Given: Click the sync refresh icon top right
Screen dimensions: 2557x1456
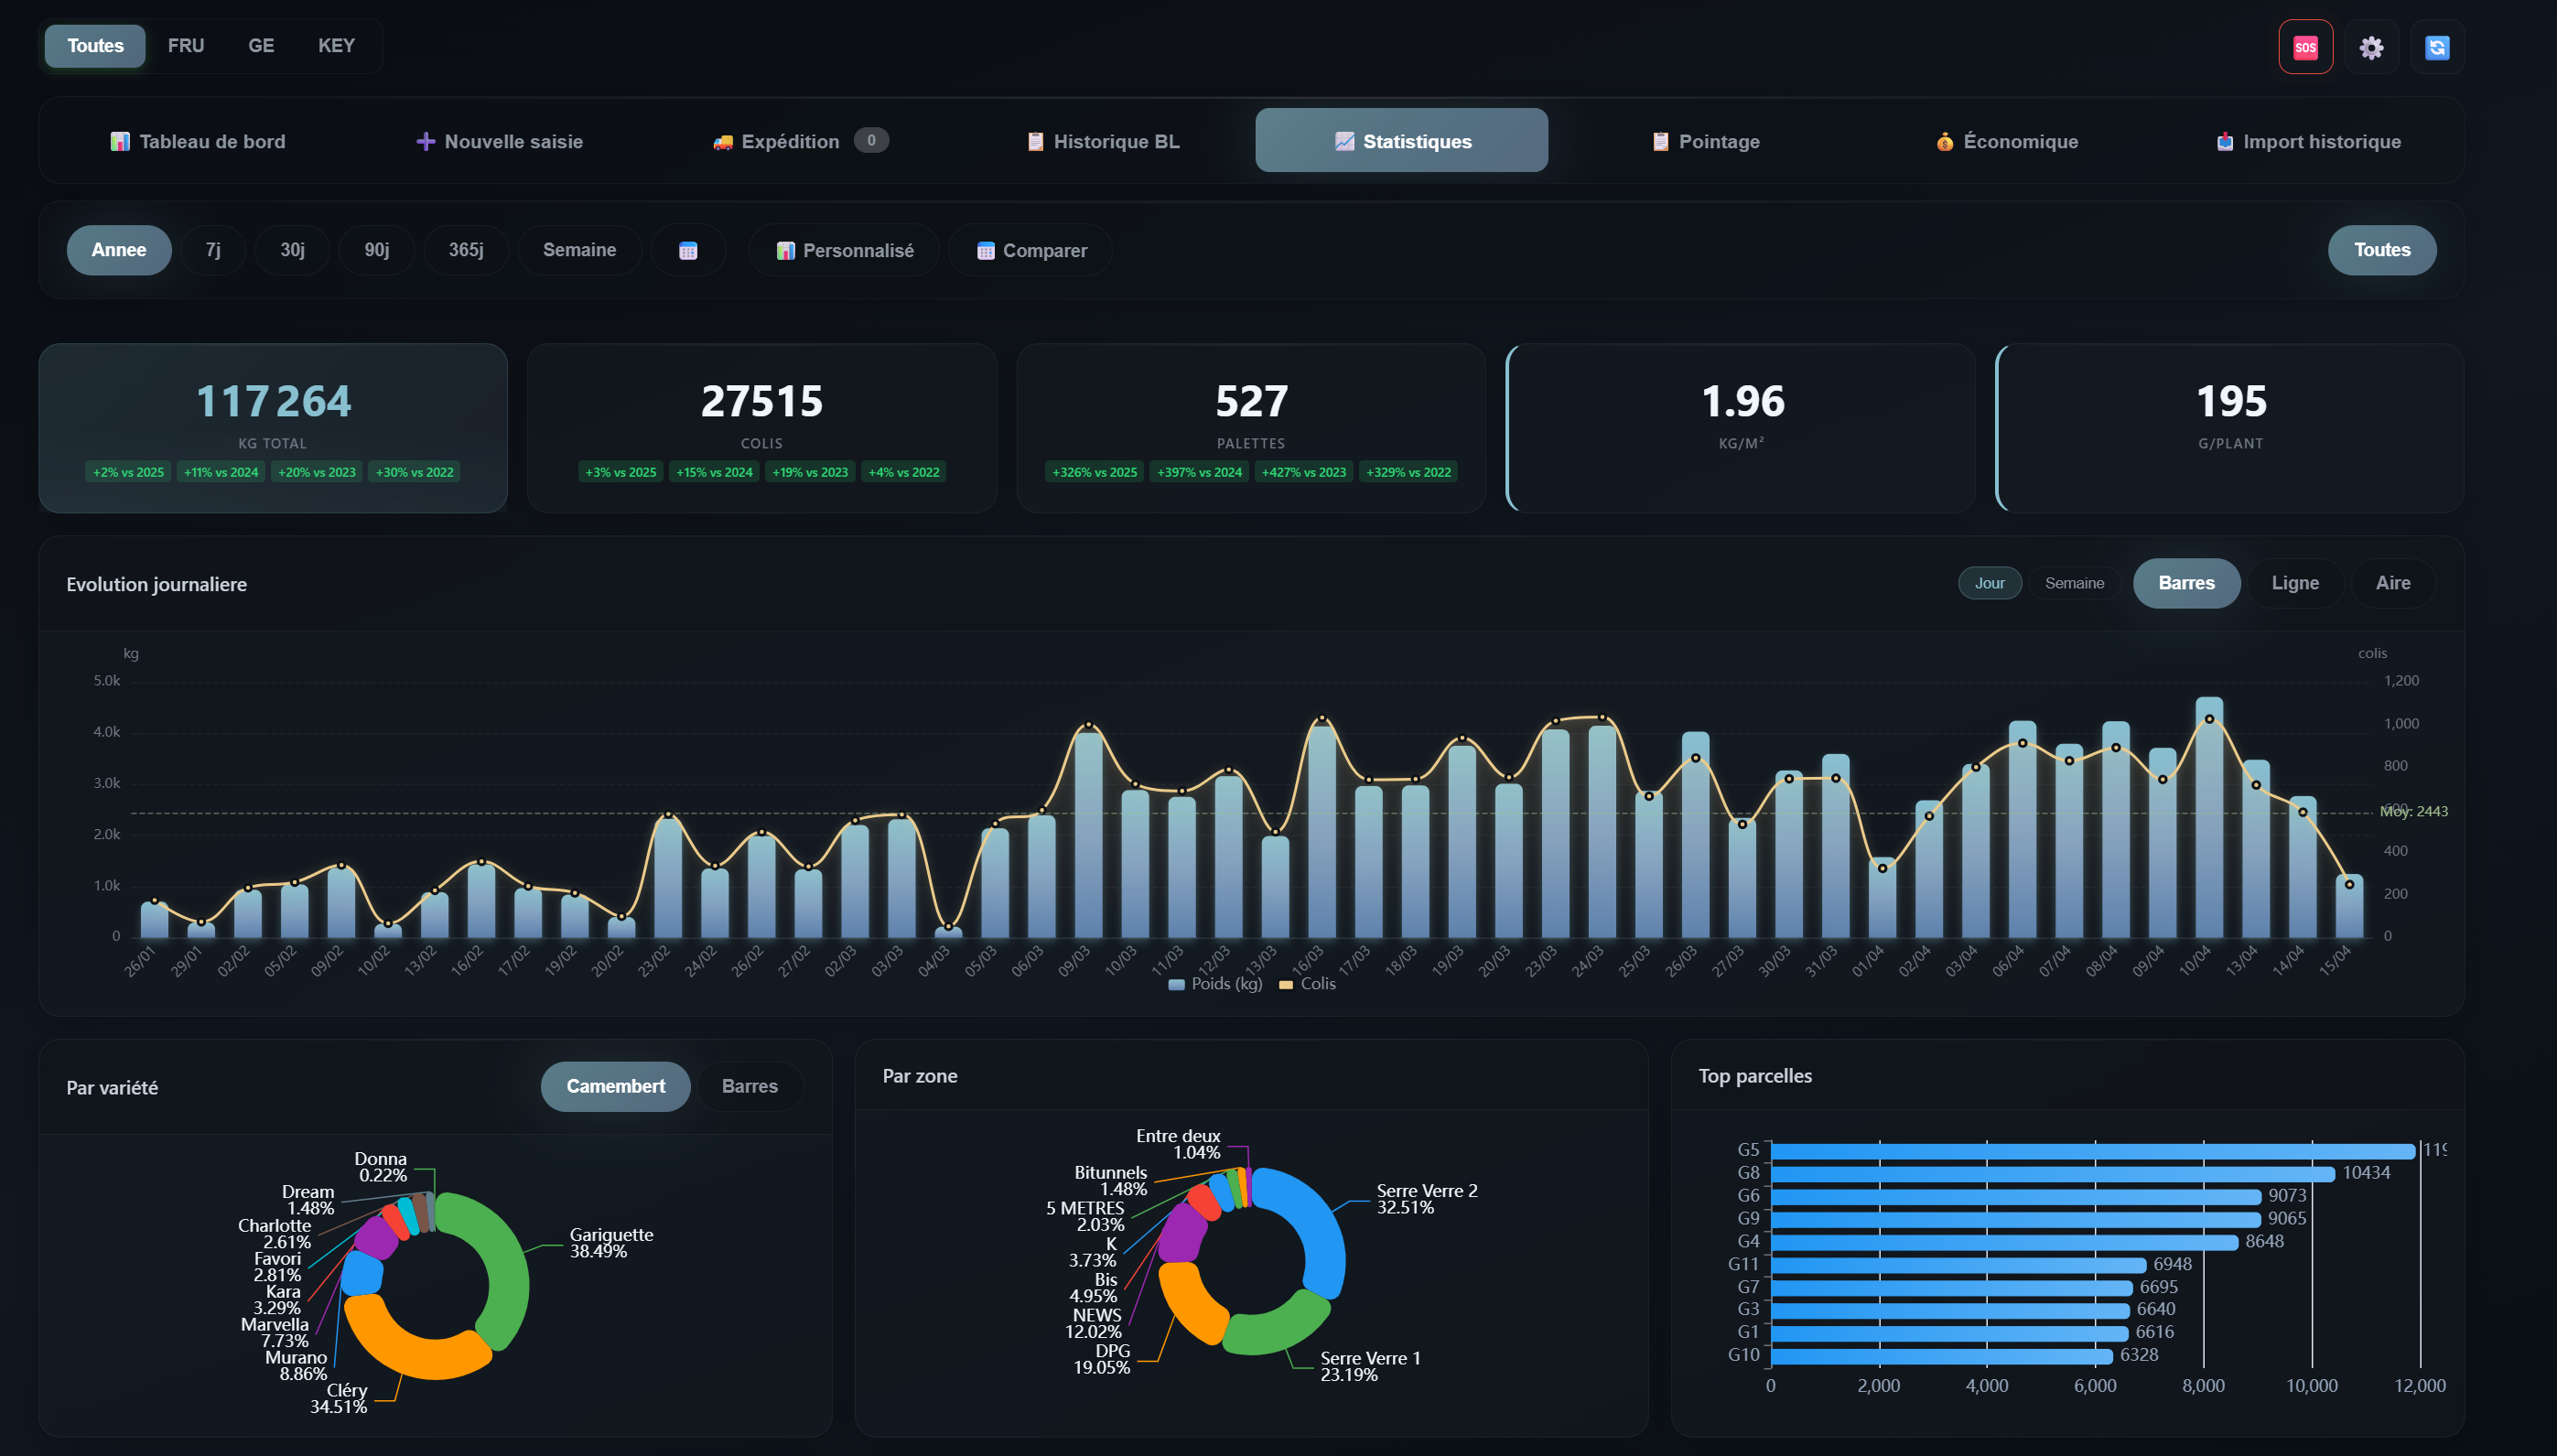Looking at the screenshot, I should (2436, 46).
